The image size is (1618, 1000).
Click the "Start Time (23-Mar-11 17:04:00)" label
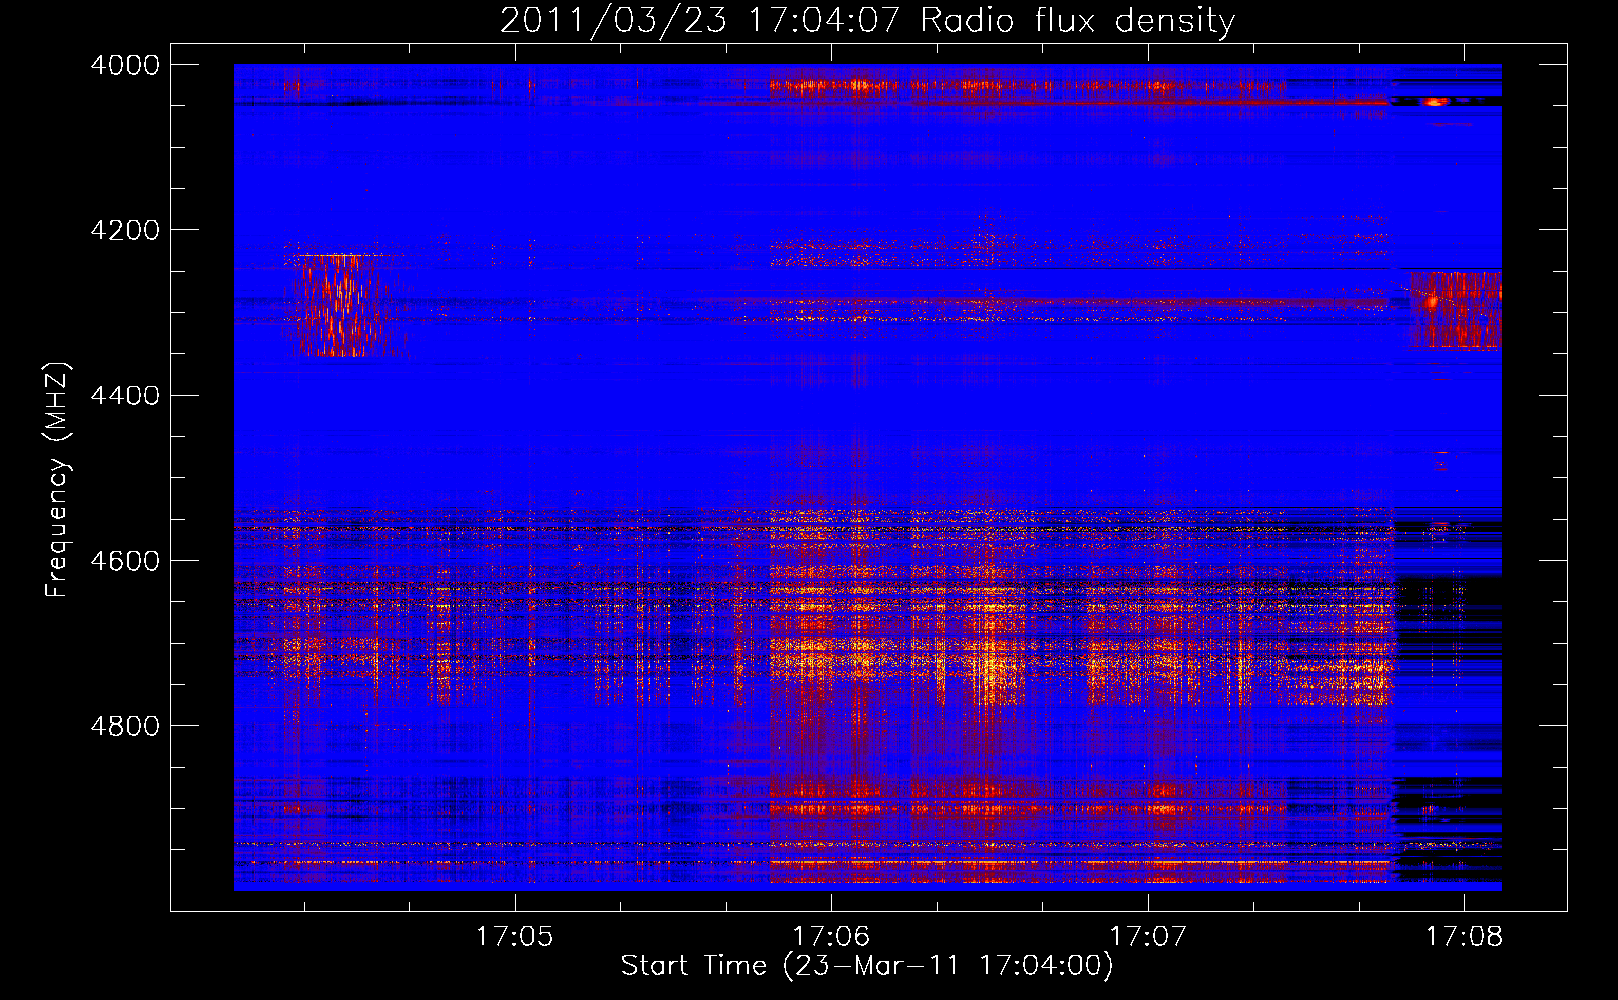coord(867,966)
